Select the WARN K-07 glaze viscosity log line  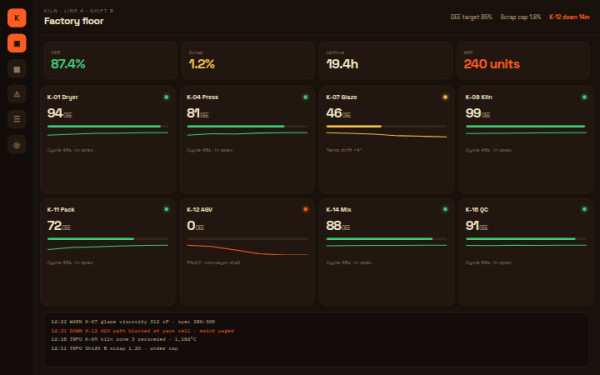click(x=133, y=322)
